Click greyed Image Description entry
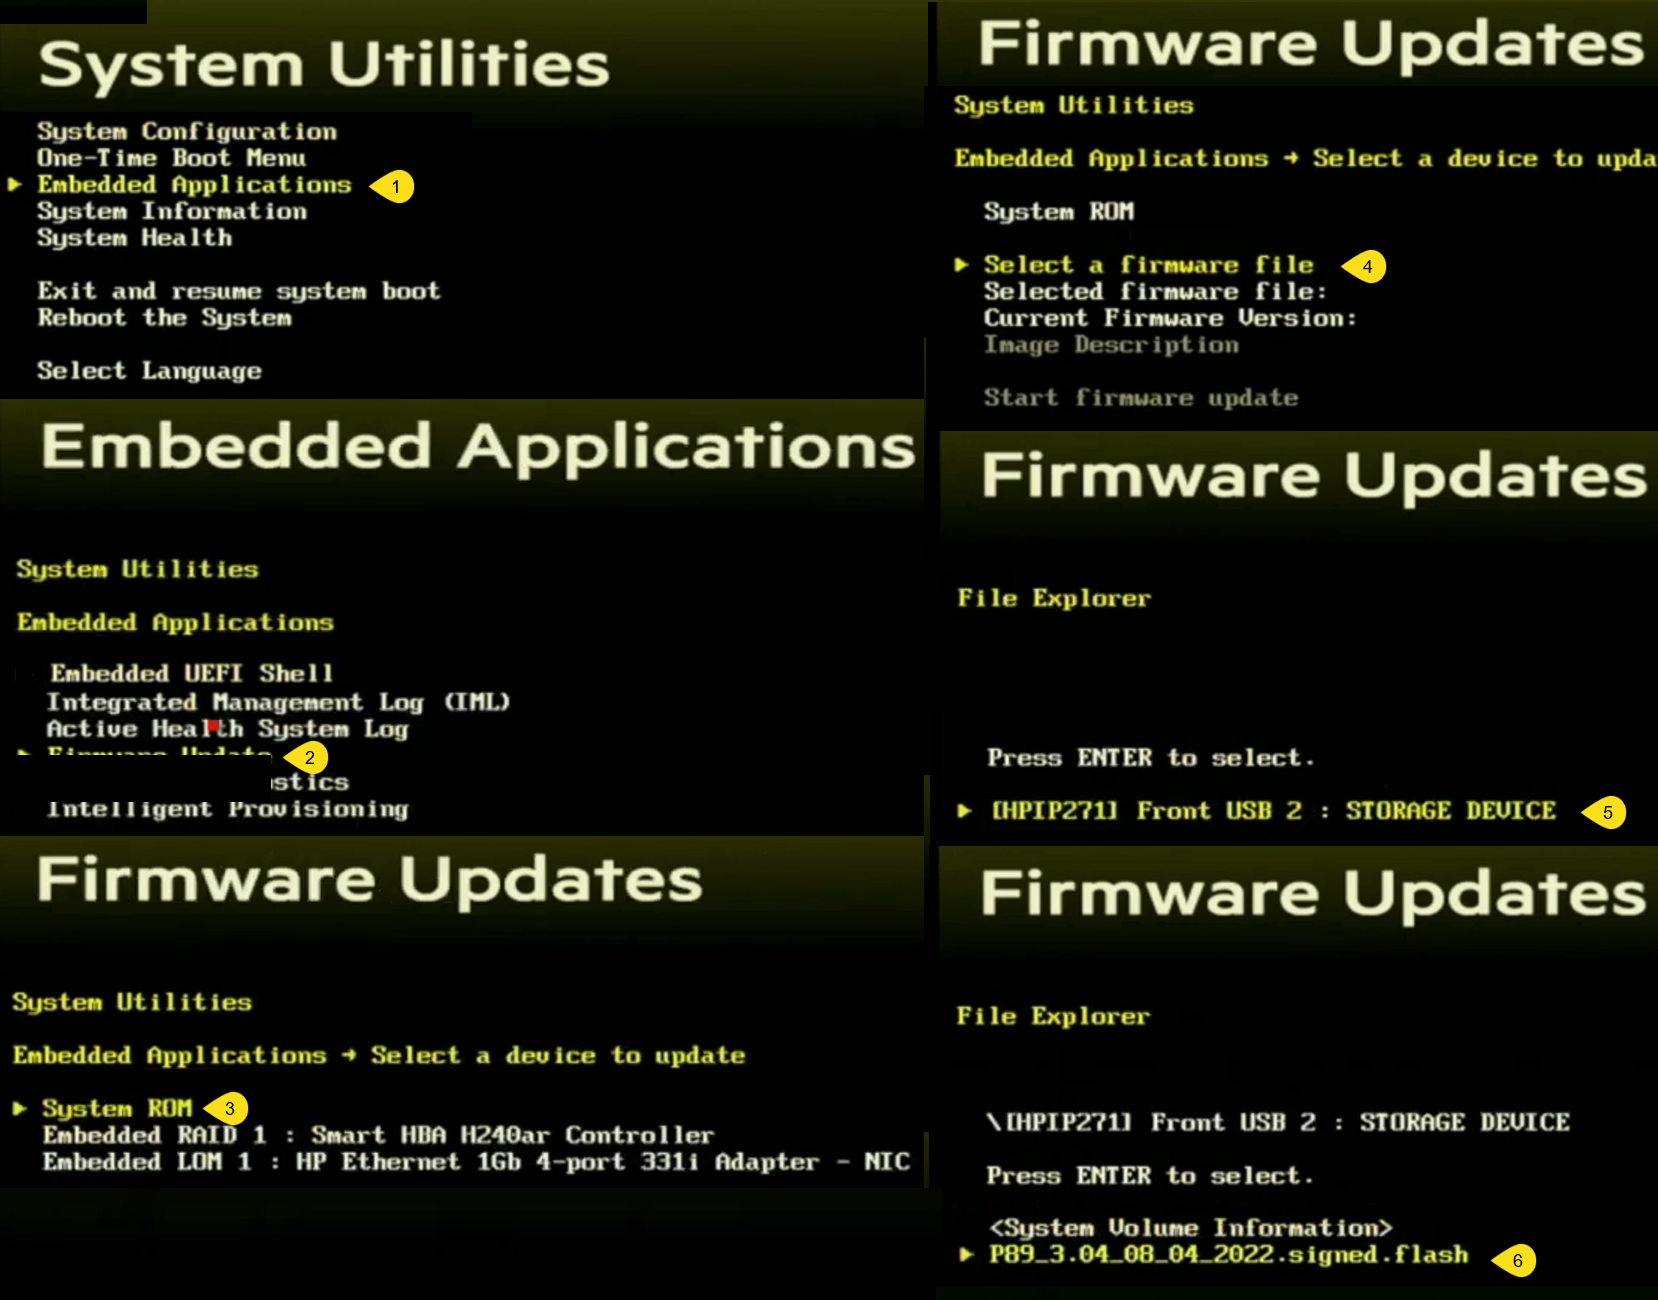The width and height of the screenshot is (1658, 1300). pyautogui.click(x=1111, y=345)
